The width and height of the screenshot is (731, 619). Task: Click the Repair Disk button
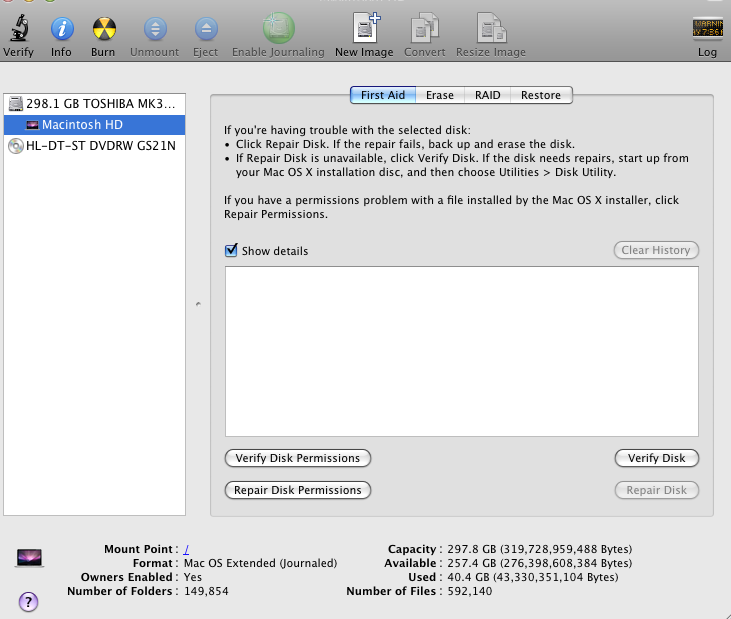click(x=656, y=490)
